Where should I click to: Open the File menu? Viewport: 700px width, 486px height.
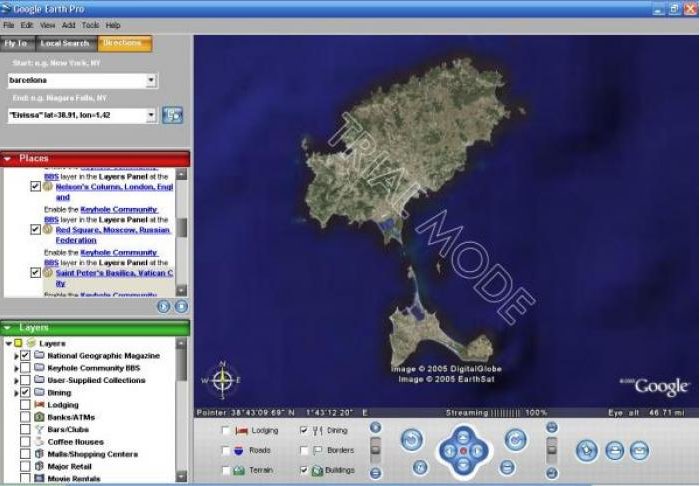[x=9, y=25]
